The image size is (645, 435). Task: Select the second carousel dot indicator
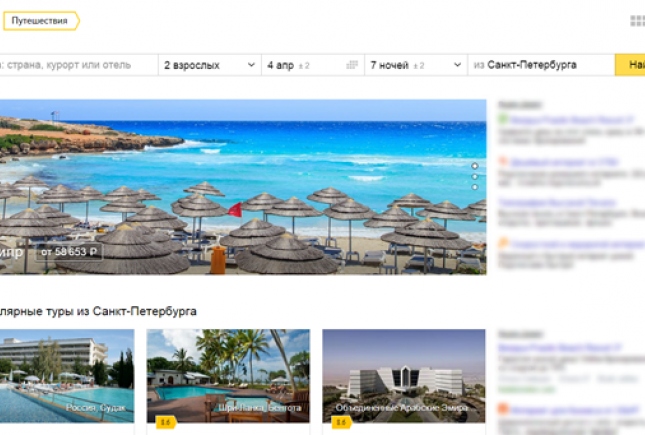pos(475,177)
